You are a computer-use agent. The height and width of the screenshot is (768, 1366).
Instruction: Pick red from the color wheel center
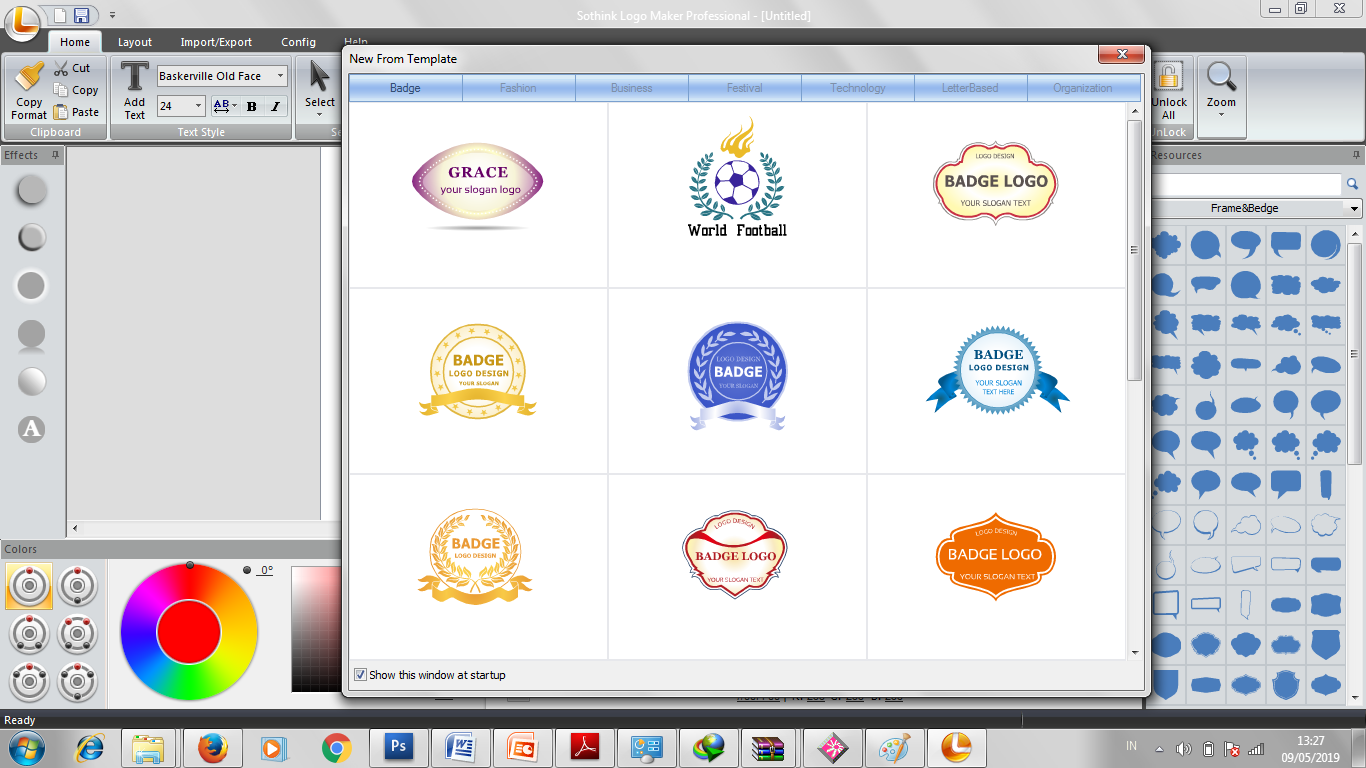pyautogui.click(x=188, y=631)
